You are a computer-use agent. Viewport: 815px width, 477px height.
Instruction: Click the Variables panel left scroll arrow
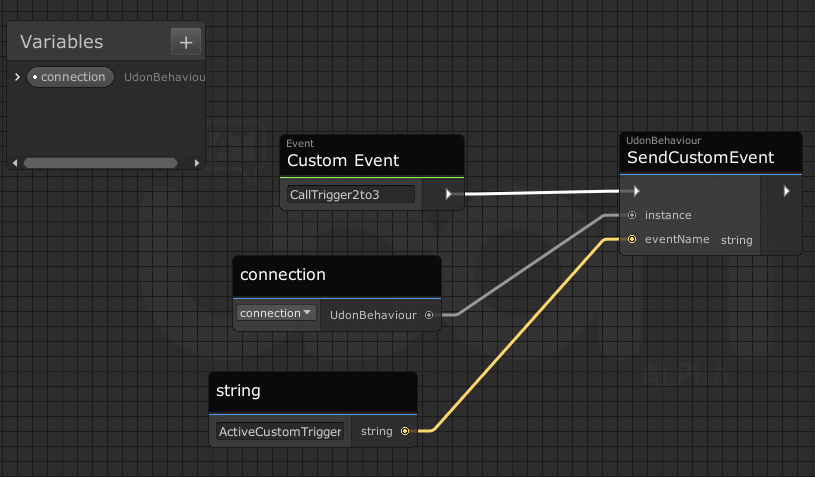coord(14,162)
